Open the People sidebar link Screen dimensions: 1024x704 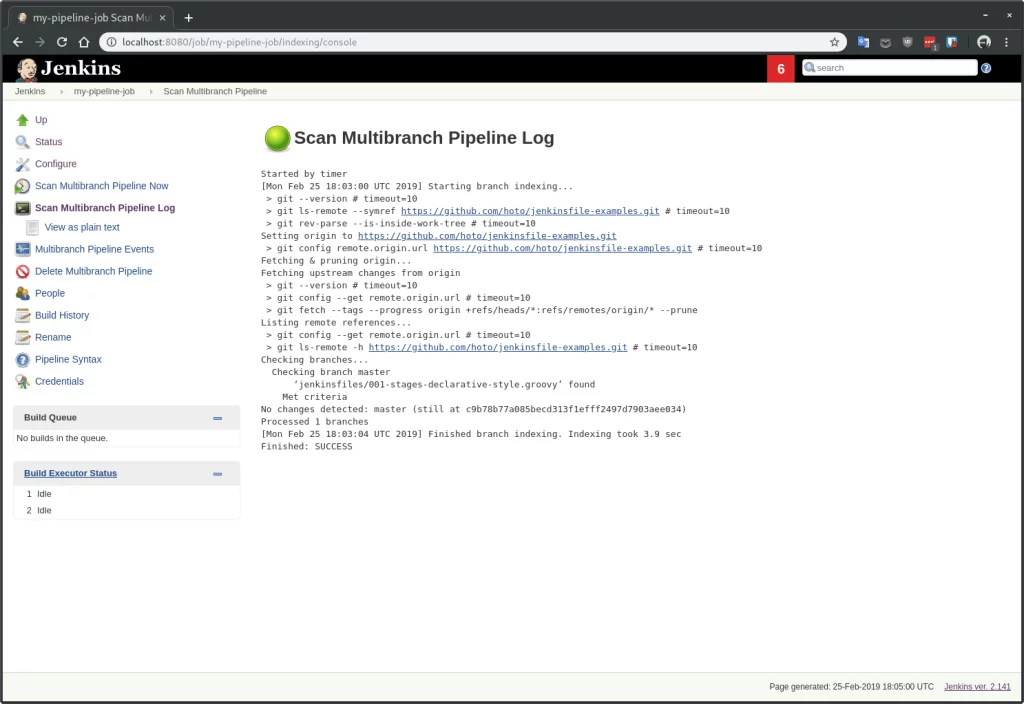point(50,293)
